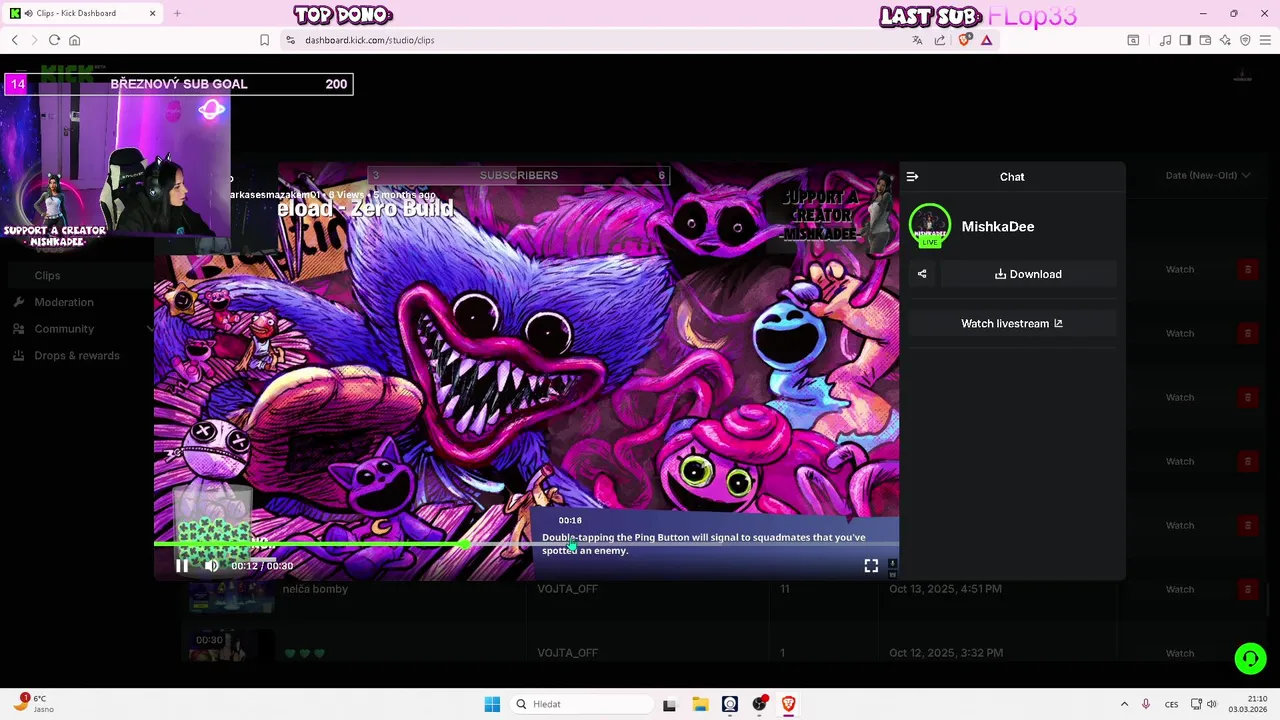The height and width of the screenshot is (720, 1280).
Task: Click the taskbar microphone icon
Action: (1146, 704)
